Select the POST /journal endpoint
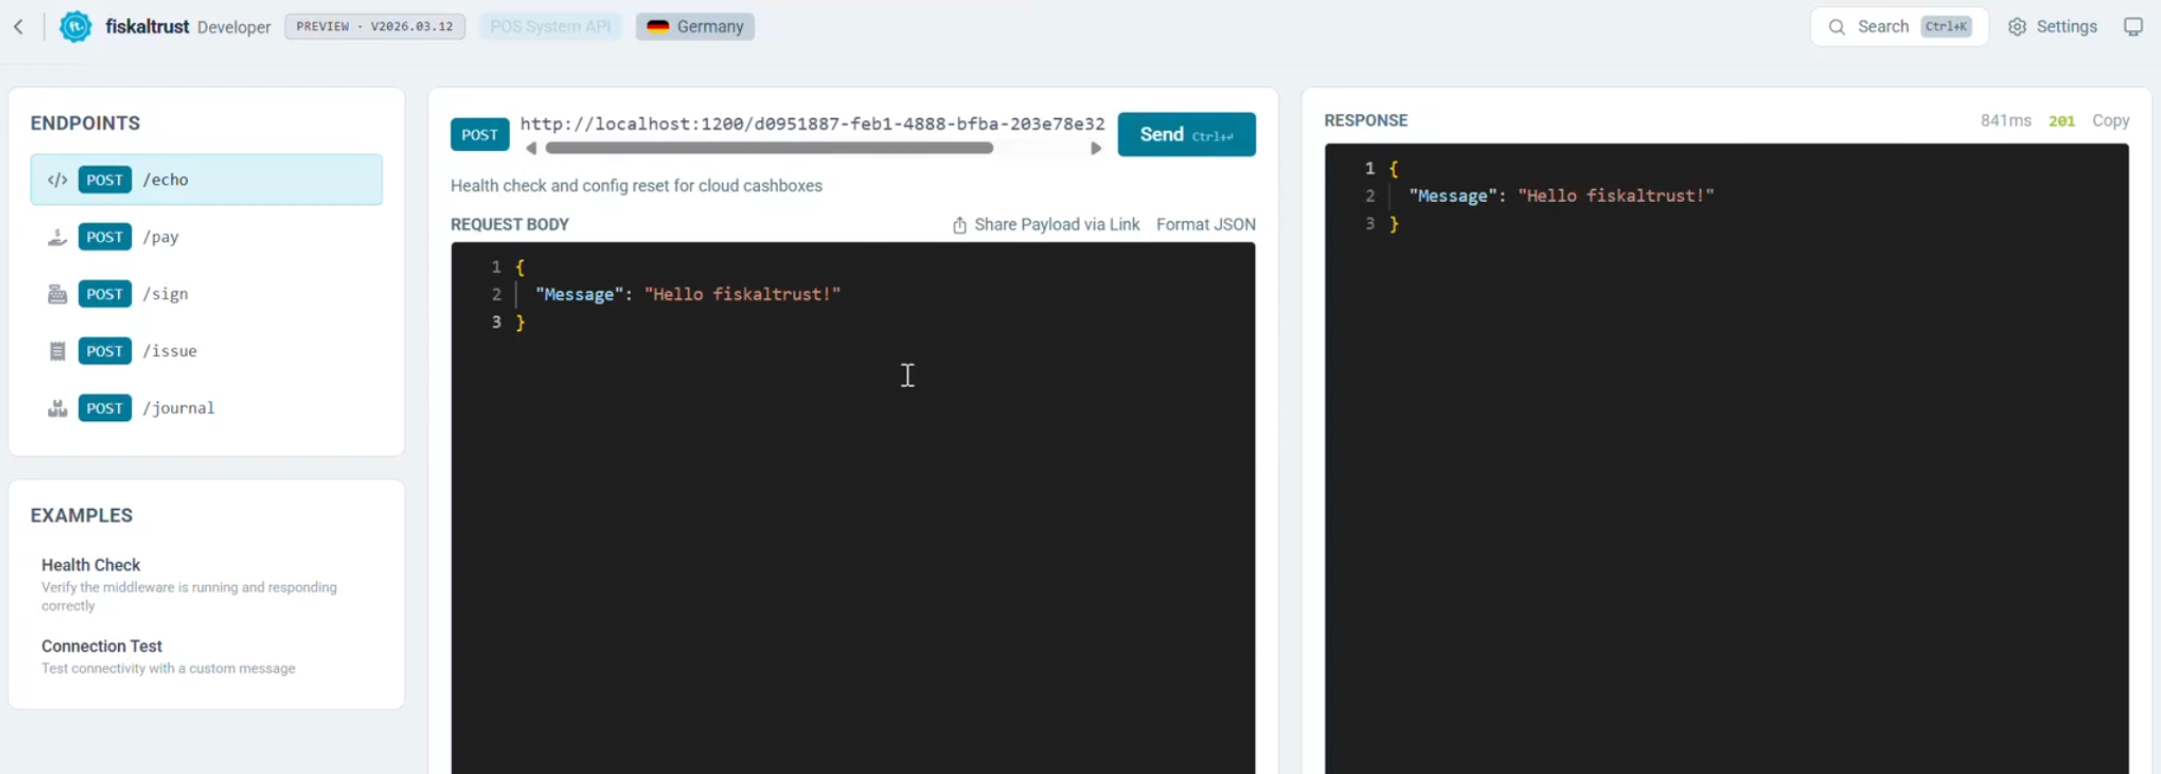The image size is (2161, 774). (x=206, y=408)
